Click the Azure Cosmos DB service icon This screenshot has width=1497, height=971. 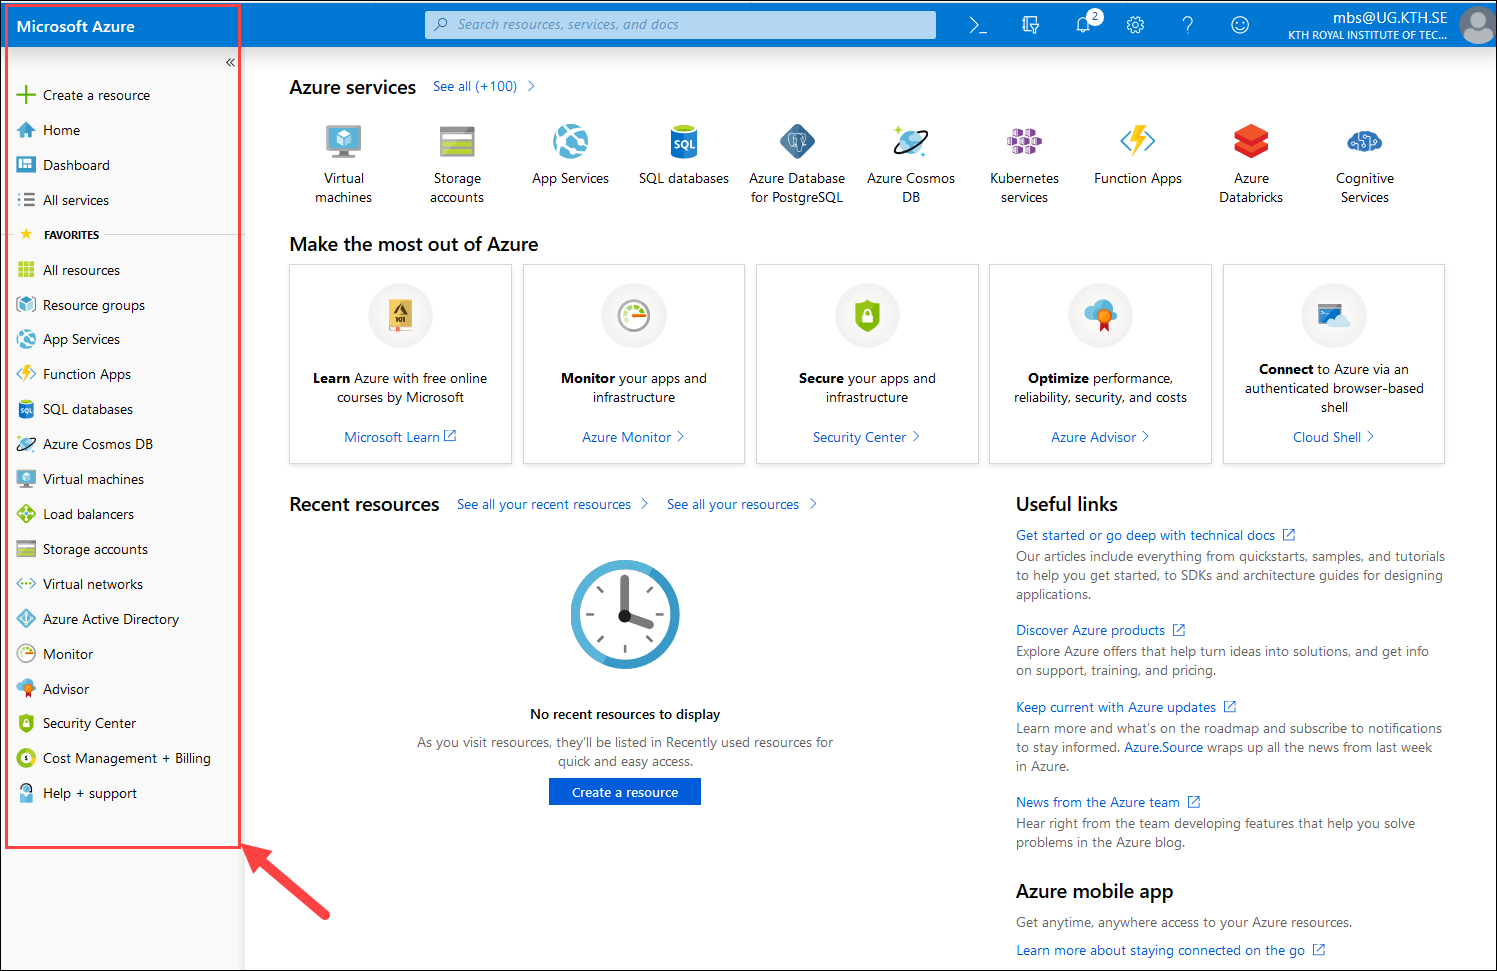[x=910, y=142]
